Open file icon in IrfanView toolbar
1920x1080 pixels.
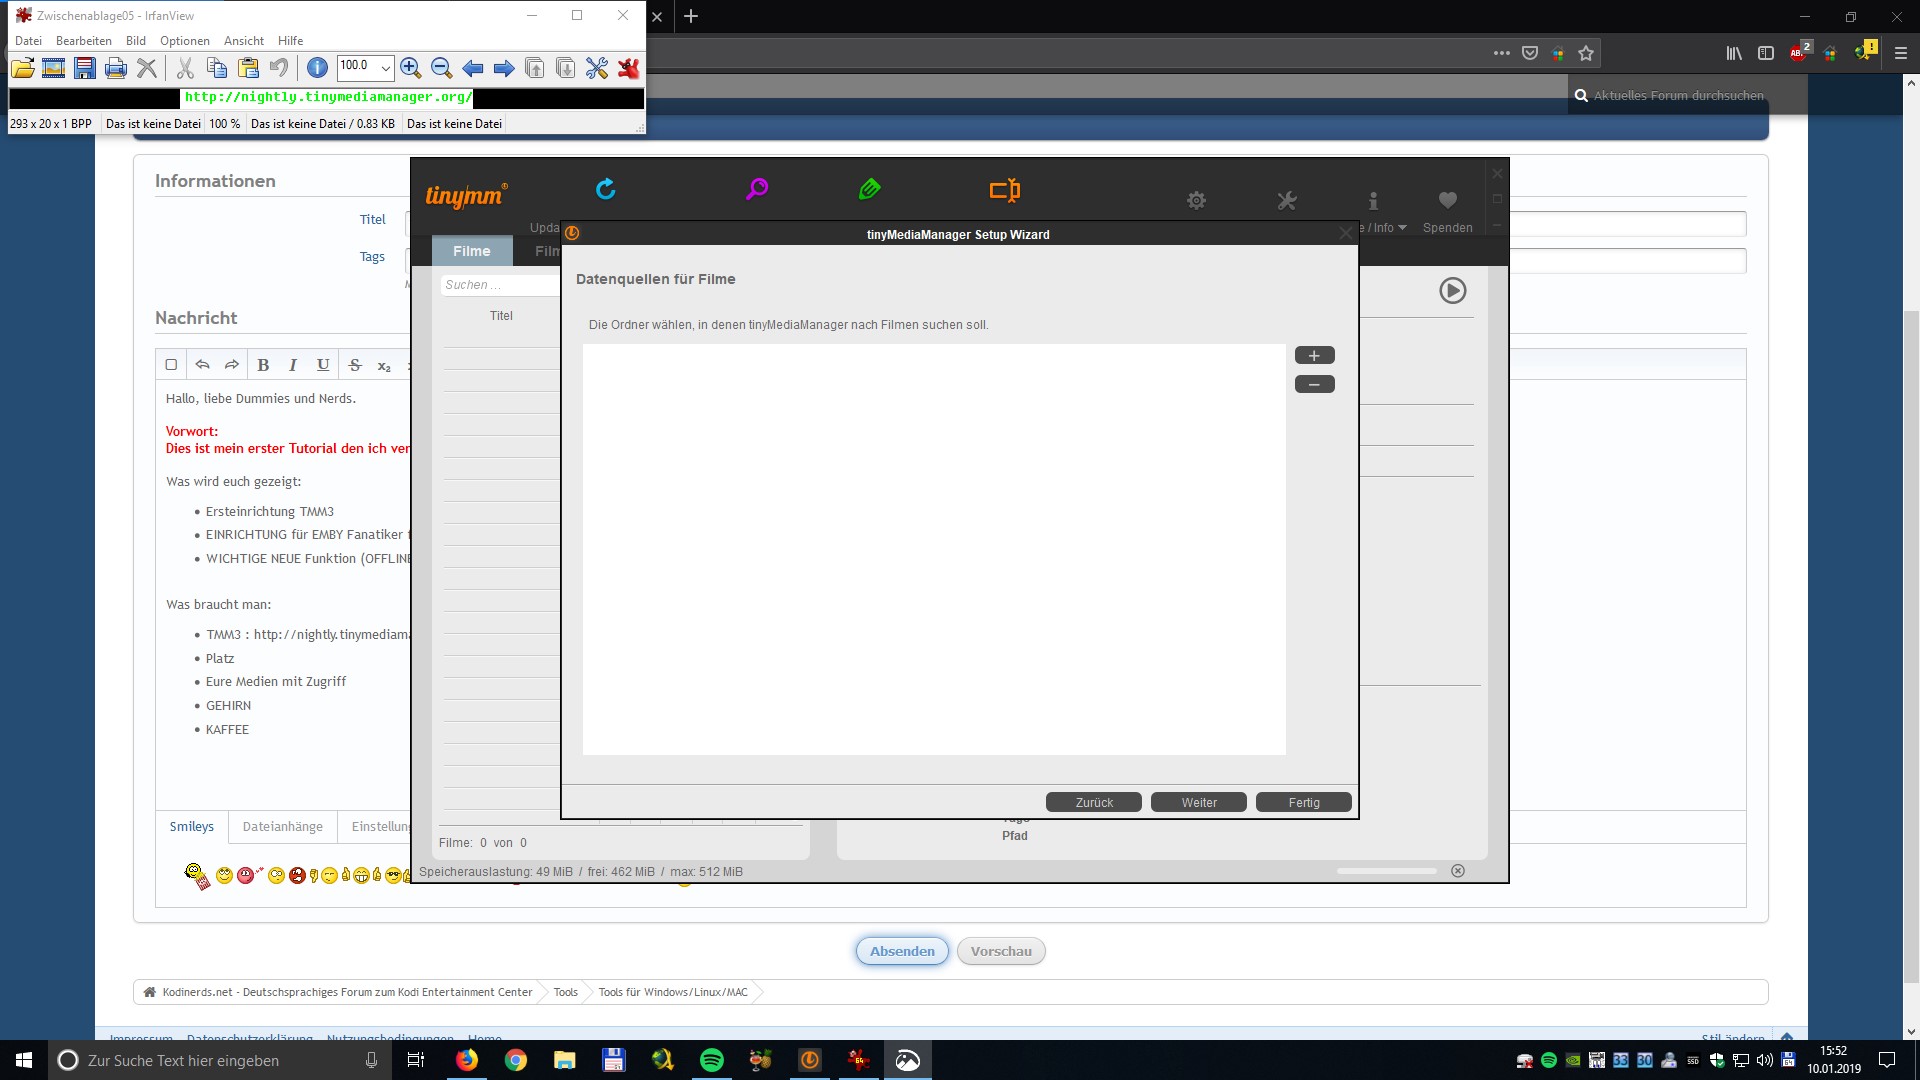pyautogui.click(x=22, y=68)
